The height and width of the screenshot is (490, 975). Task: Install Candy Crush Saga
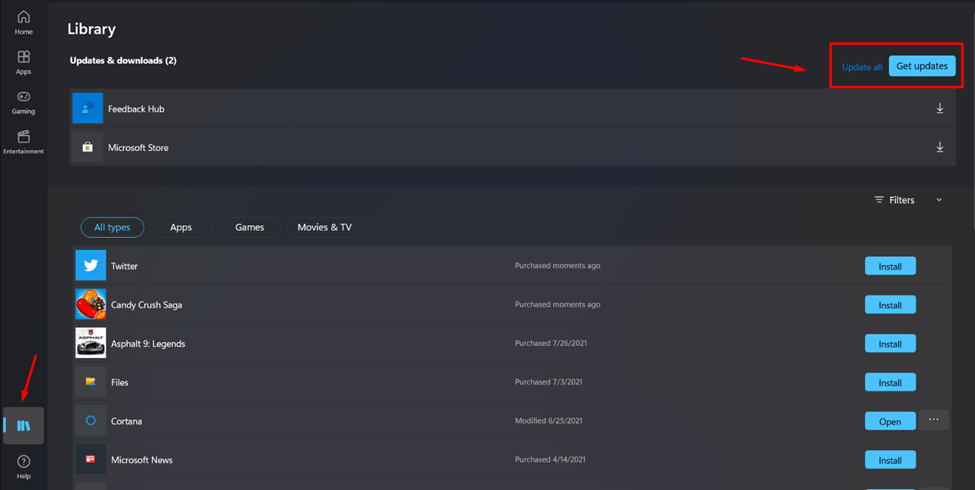pos(890,305)
